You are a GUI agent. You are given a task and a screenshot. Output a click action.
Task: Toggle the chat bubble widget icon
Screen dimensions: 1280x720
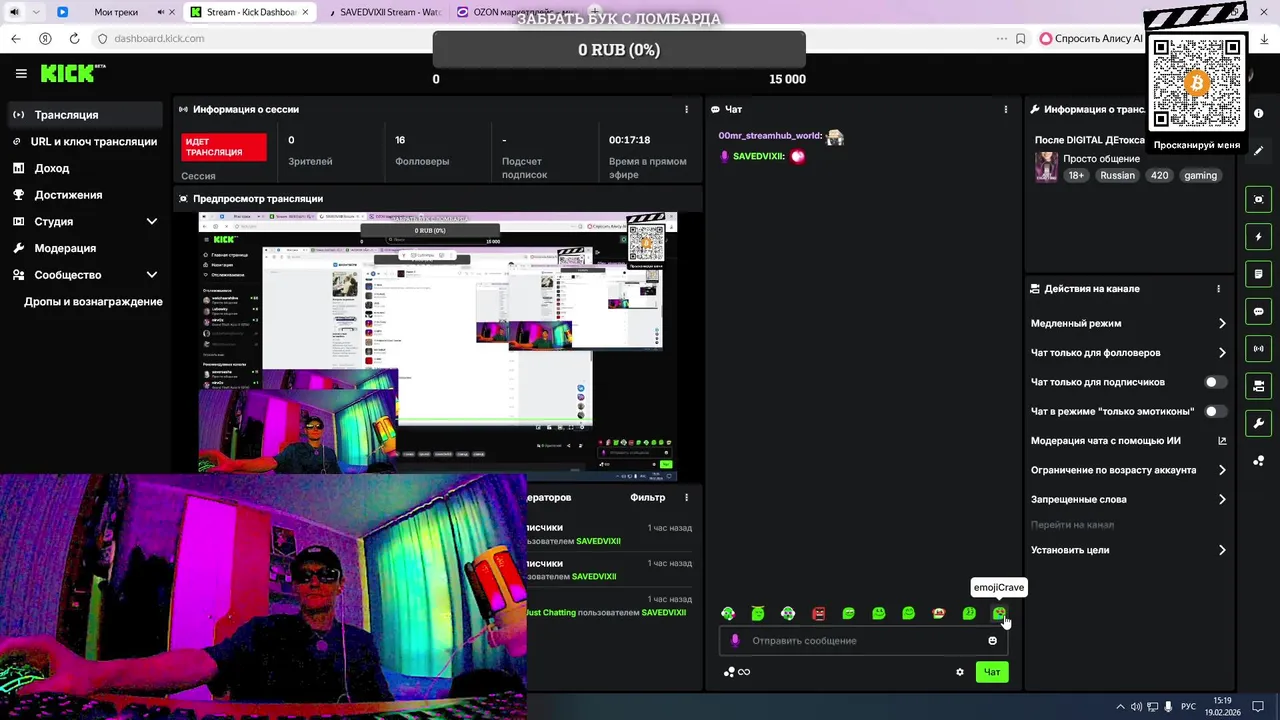point(1259,311)
